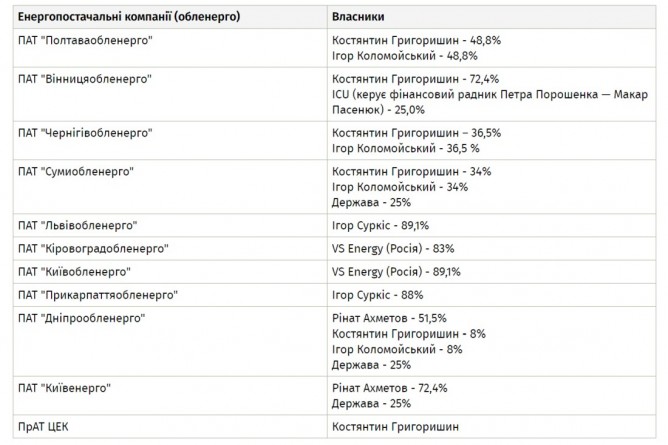Click the ПАТ "Сумиобленерго" company name
This screenshot has width=668, height=445.
click(75, 171)
